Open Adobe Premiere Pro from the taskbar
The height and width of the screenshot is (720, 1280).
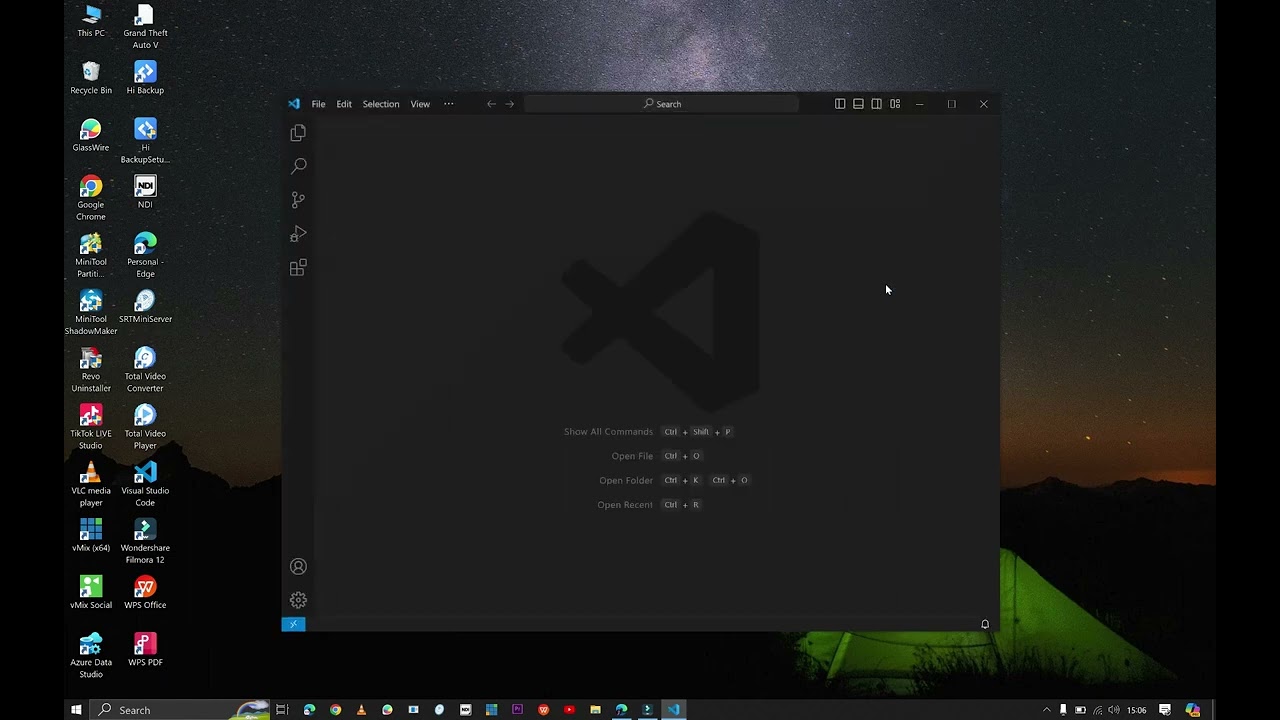[x=517, y=710]
